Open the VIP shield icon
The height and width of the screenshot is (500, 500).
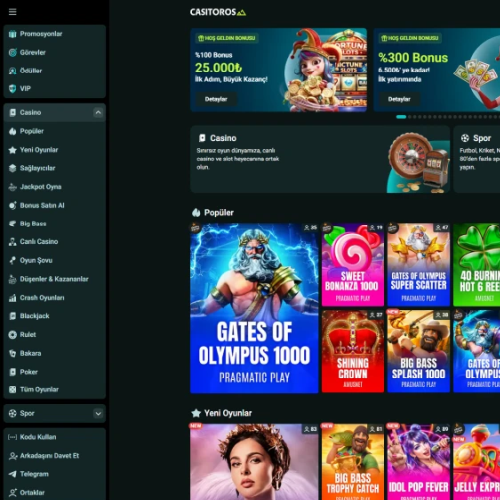pos(13,89)
